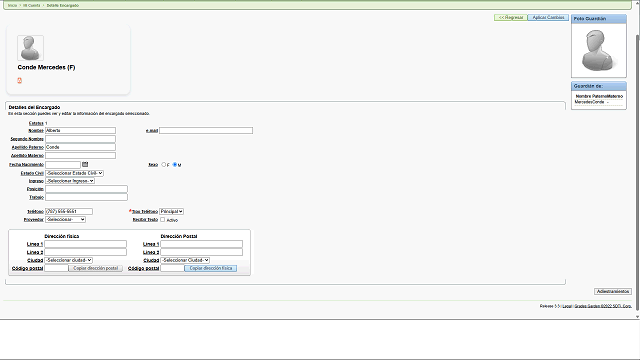This screenshot has width=640, height=360.
Task: Click the Posición input field
Action: click(86, 189)
